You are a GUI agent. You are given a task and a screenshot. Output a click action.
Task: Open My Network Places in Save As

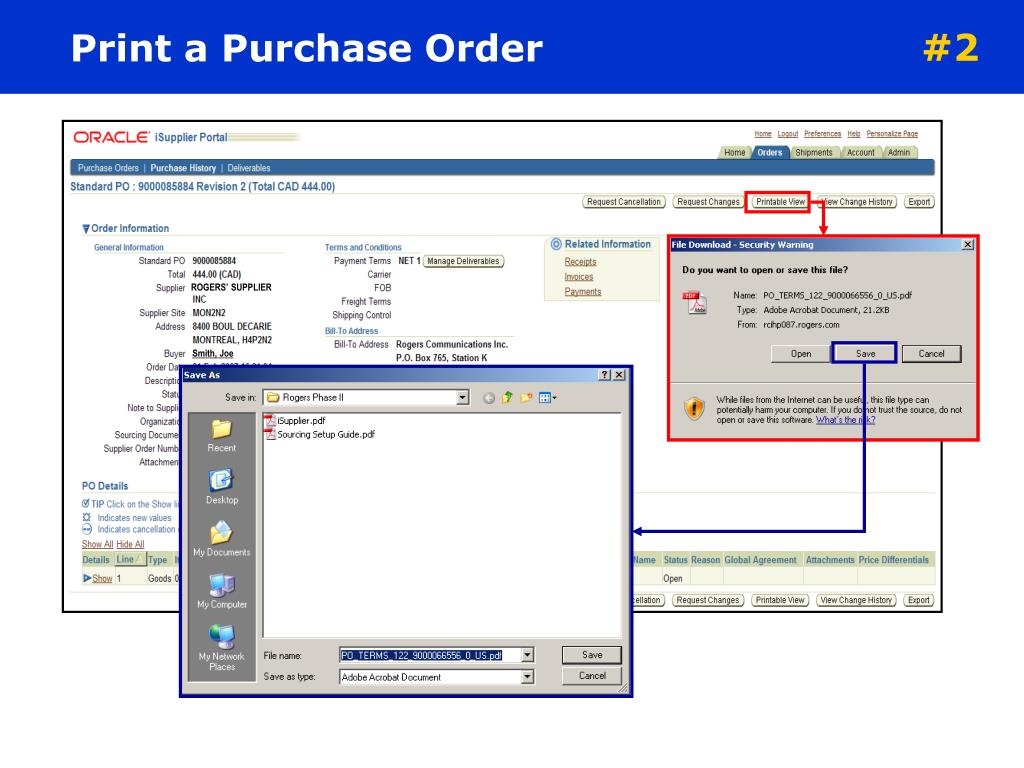coord(222,648)
